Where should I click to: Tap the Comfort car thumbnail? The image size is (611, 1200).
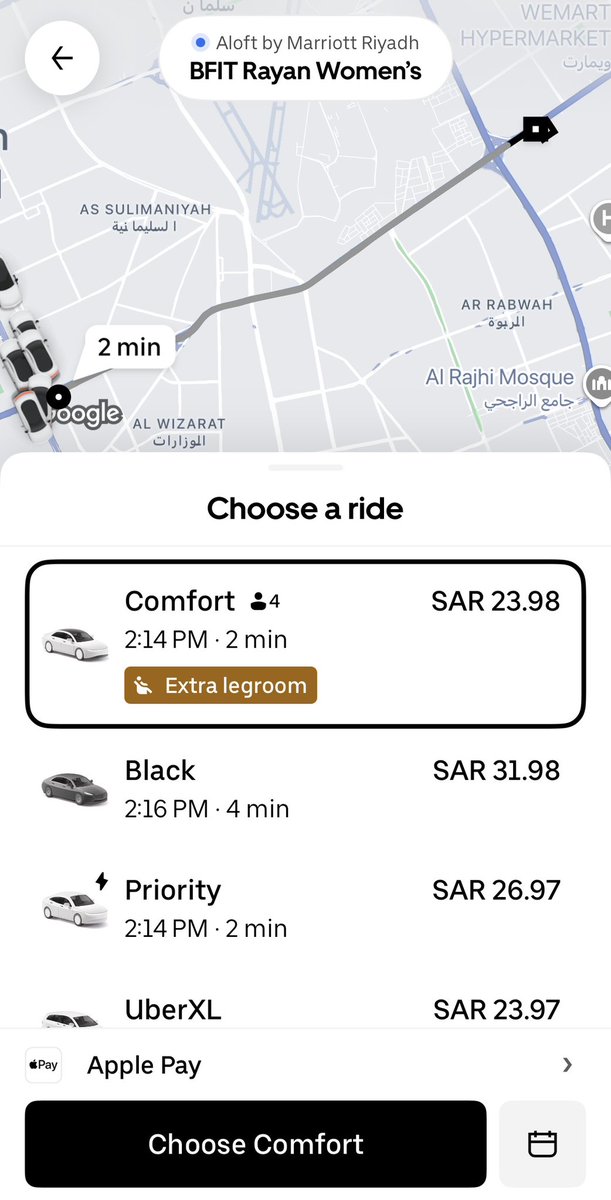75,643
